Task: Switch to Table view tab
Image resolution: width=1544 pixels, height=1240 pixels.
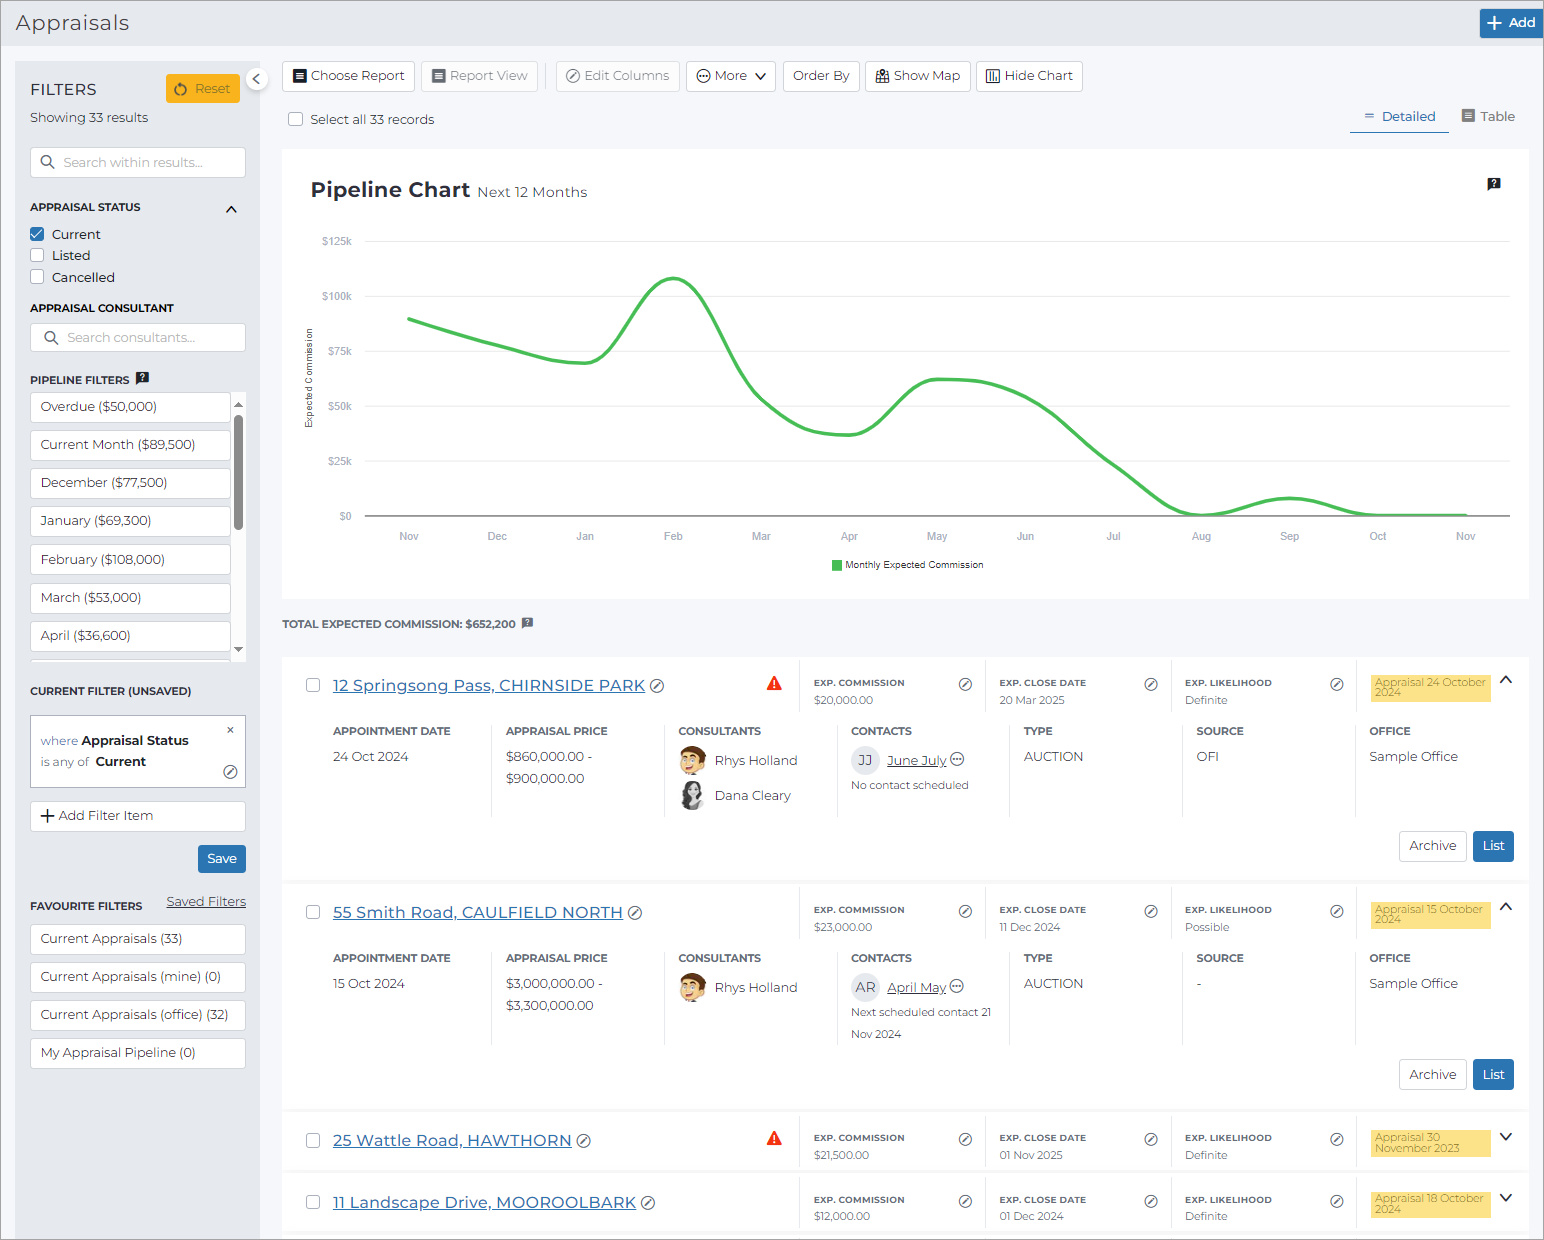Action: 1488,116
